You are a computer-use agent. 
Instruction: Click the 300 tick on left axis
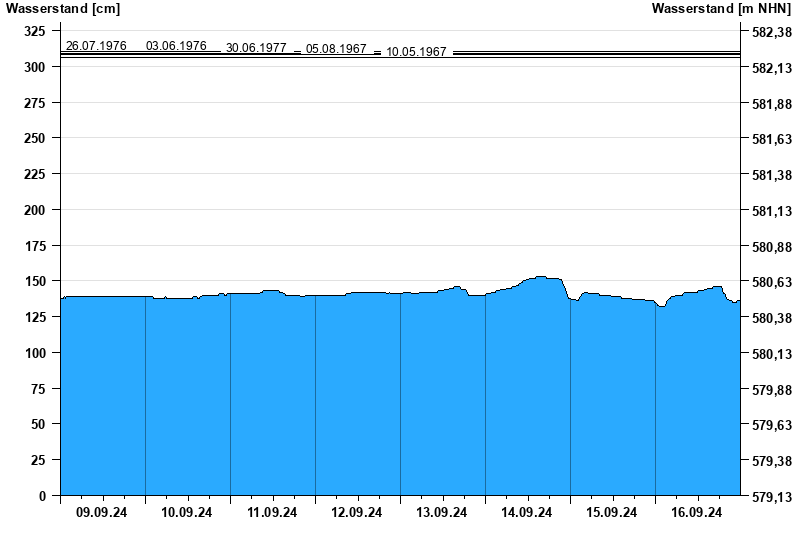point(34,67)
